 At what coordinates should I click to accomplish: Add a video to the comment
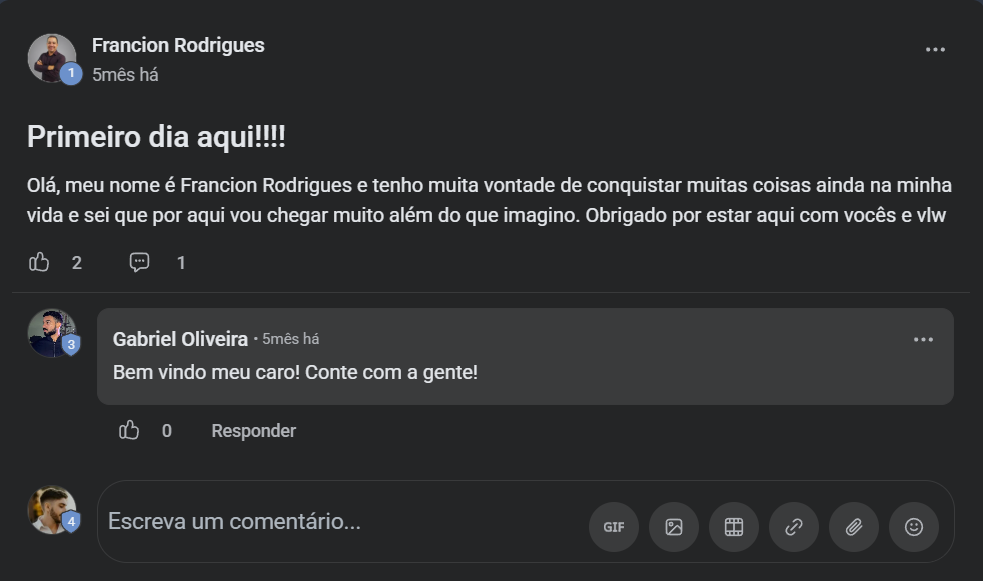pyautogui.click(x=734, y=527)
